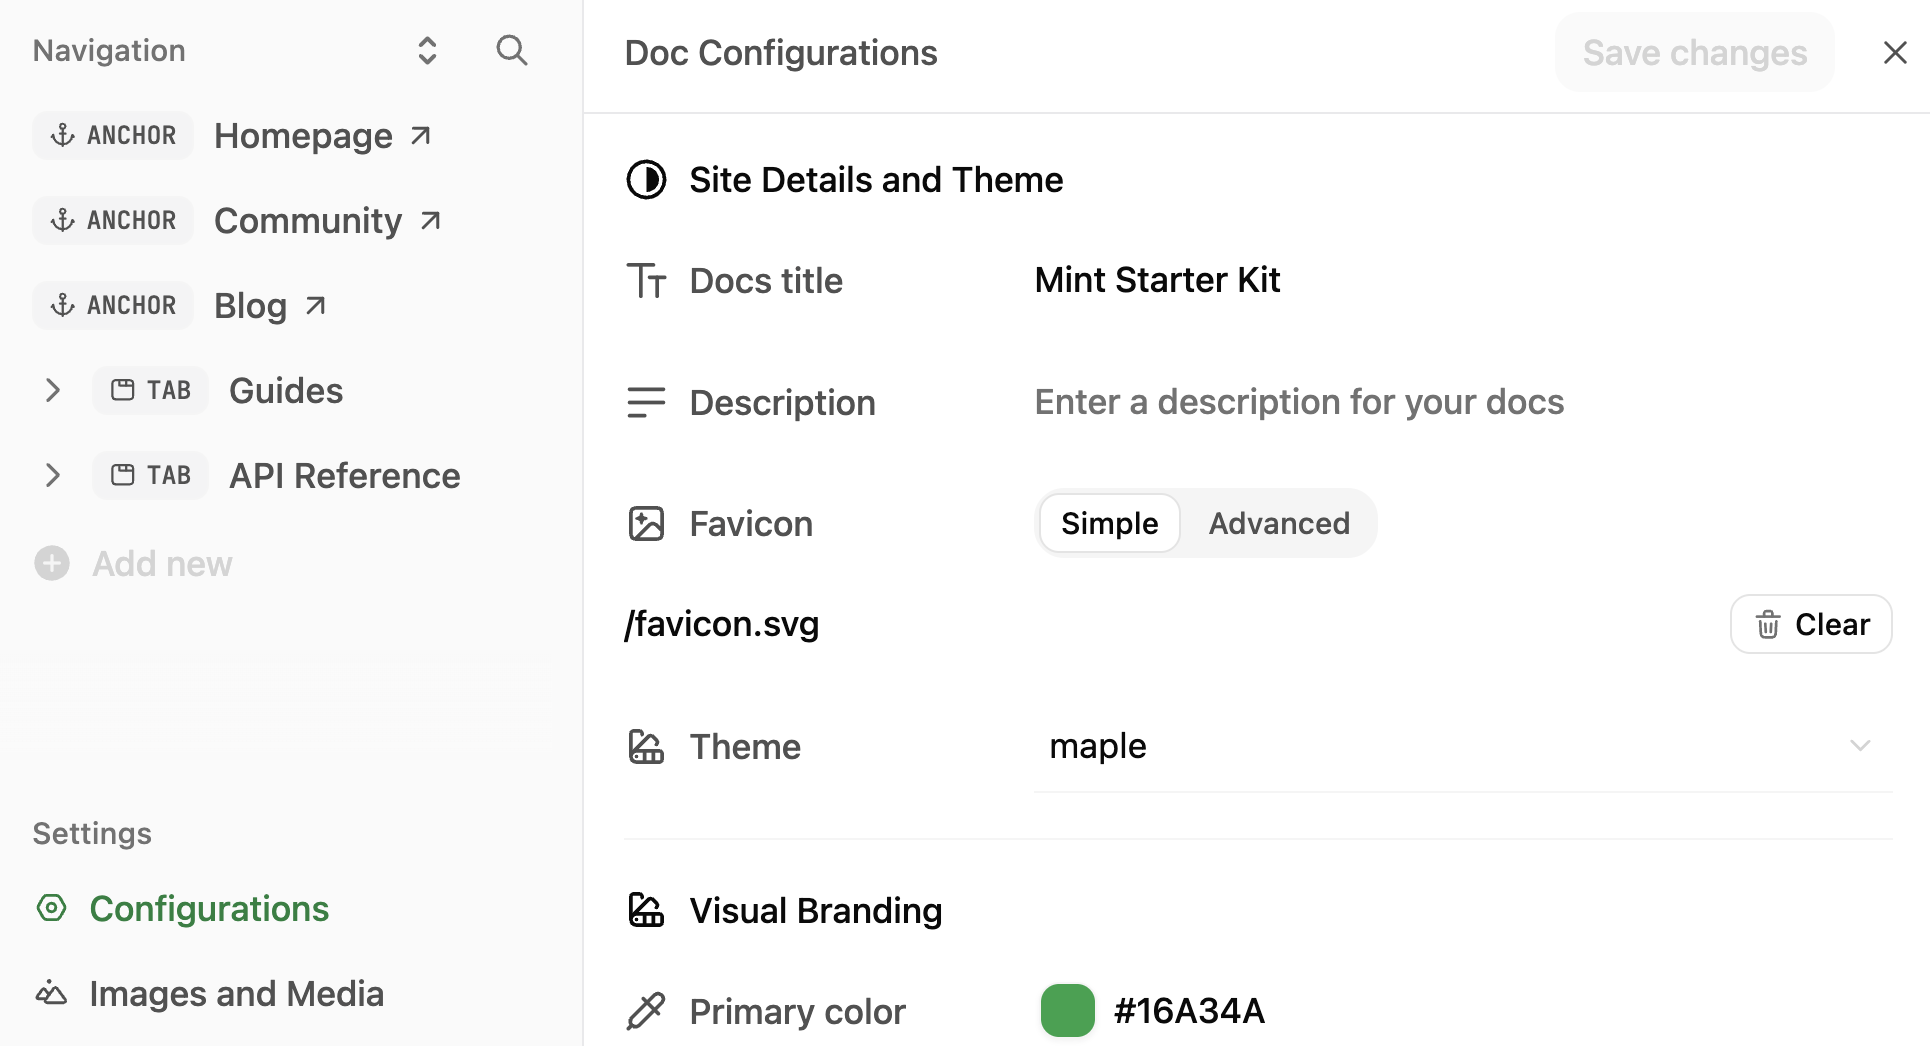The width and height of the screenshot is (1930, 1046).
Task: Click the Save changes button
Action: [x=1693, y=52]
